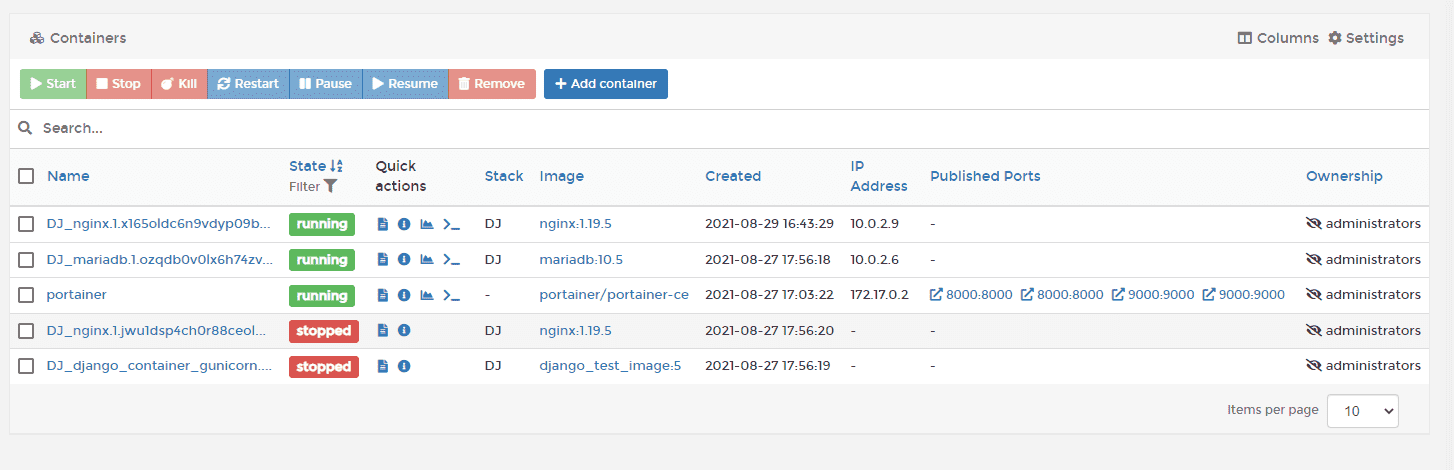Select the portainer container checkbox
The width and height of the screenshot is (1454, 470).
(26, 295)
